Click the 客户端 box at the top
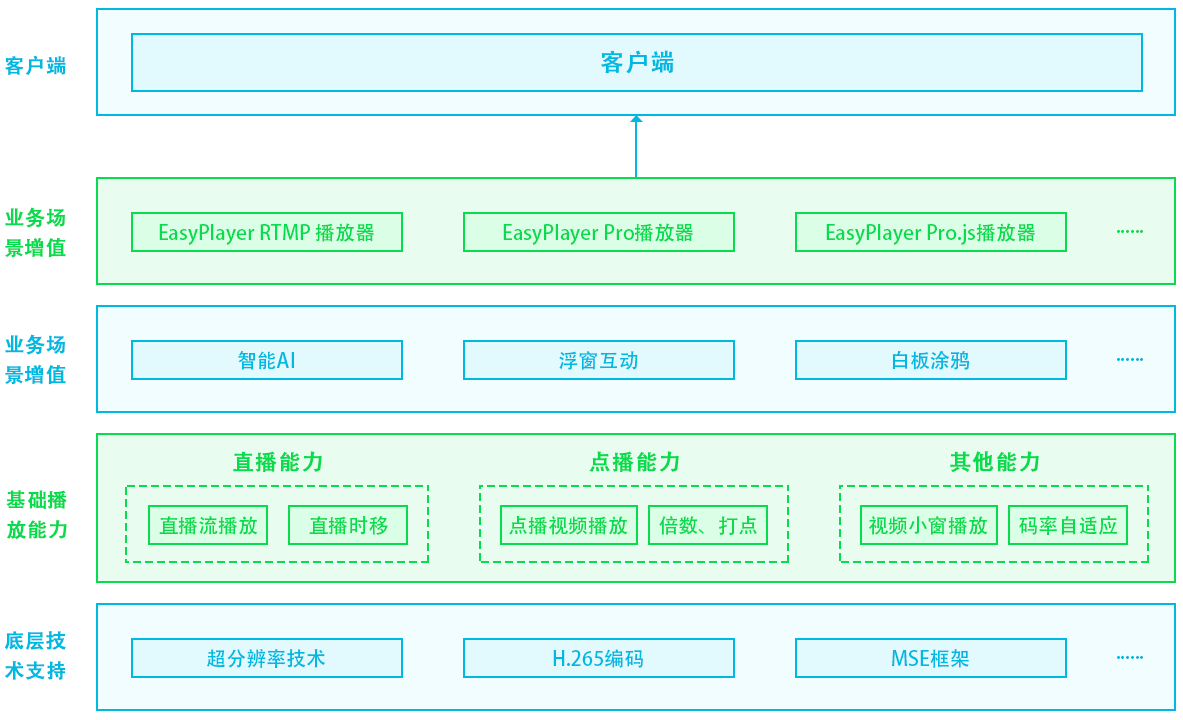The height and width of the screenshot is (720, 1183). pyautogui.click(x=637, y=62)
